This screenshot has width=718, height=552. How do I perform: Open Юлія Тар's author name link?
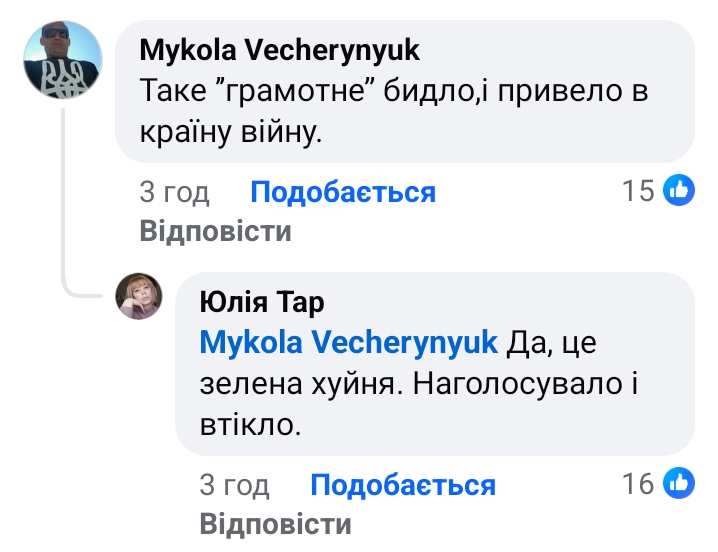262,301
